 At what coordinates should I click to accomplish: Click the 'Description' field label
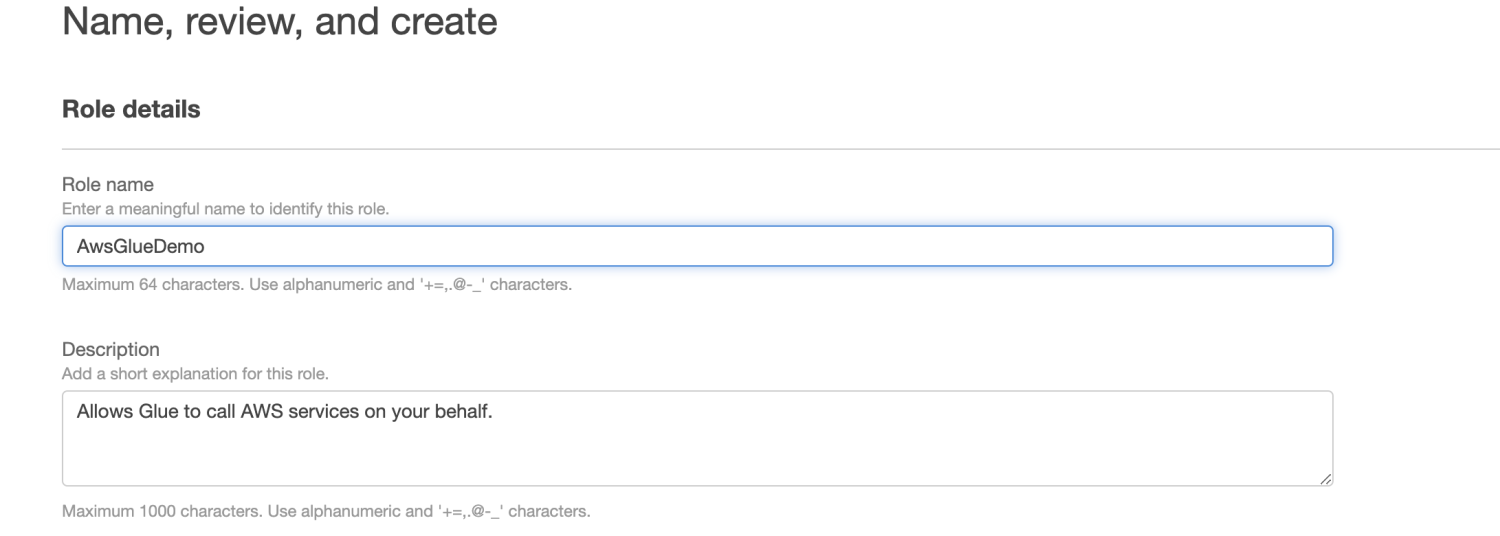111,350
